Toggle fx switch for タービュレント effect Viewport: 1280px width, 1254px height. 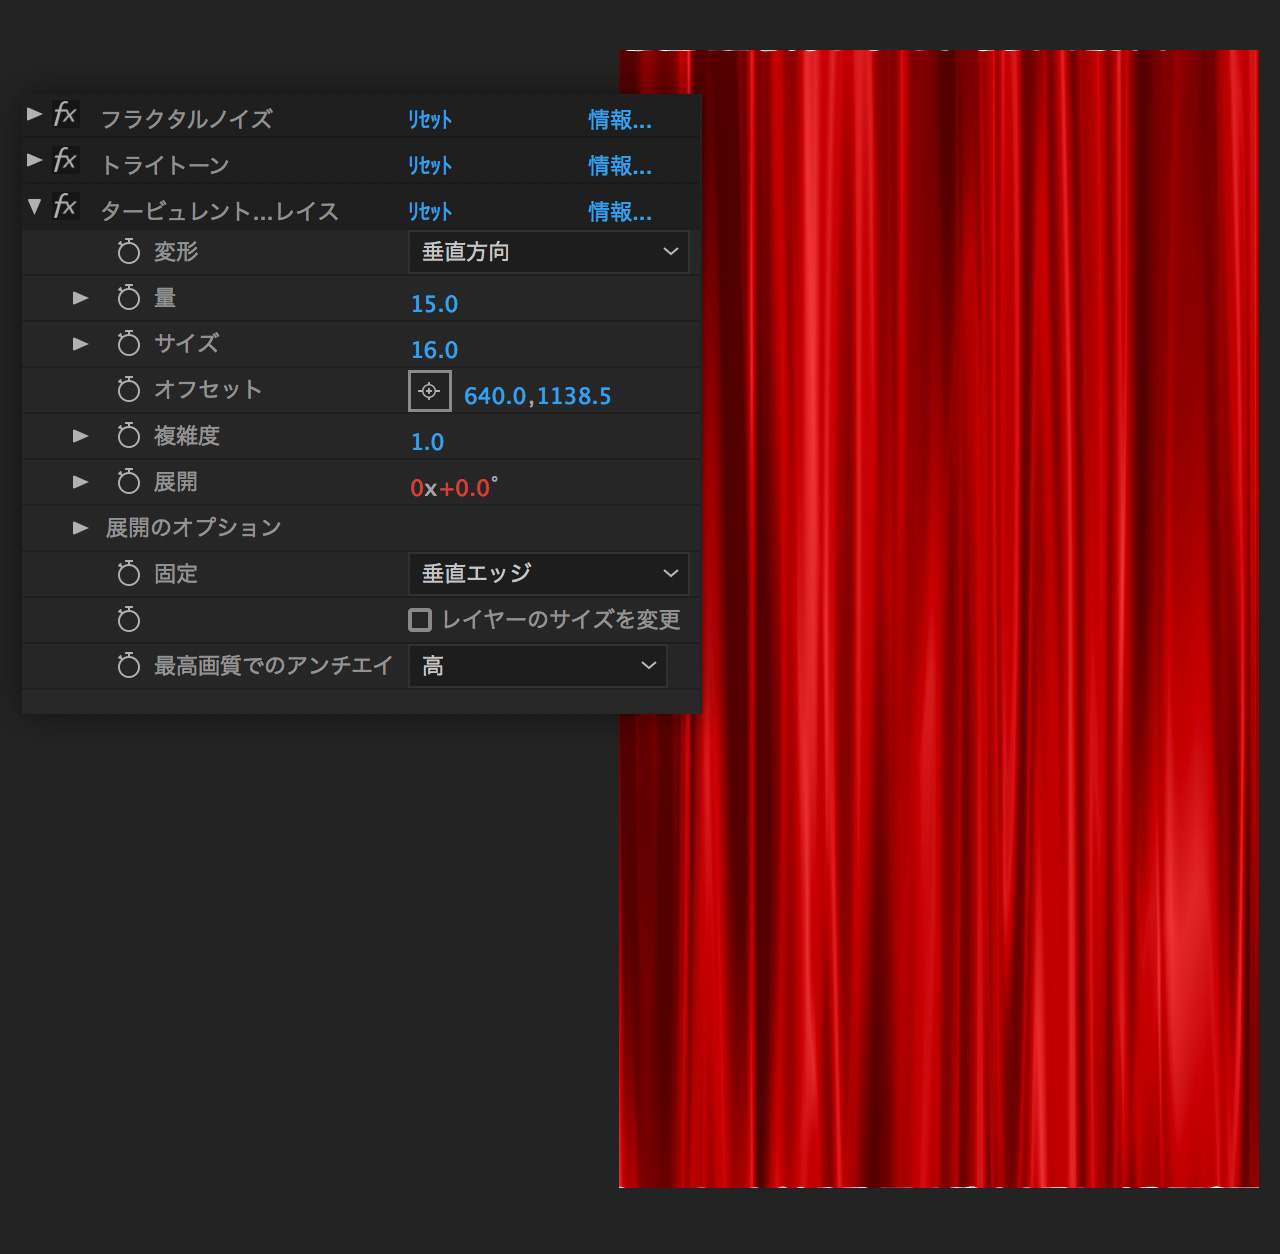pos(65,206)
